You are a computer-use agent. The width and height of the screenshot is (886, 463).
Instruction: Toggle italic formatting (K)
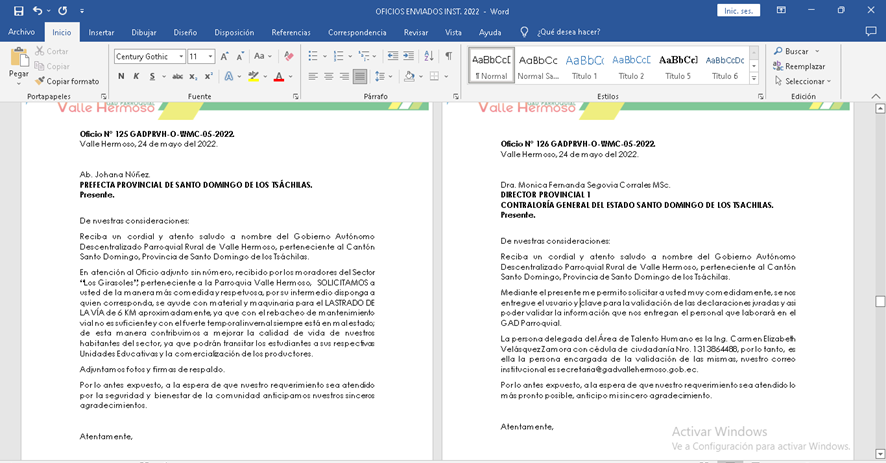click(136, 76)
